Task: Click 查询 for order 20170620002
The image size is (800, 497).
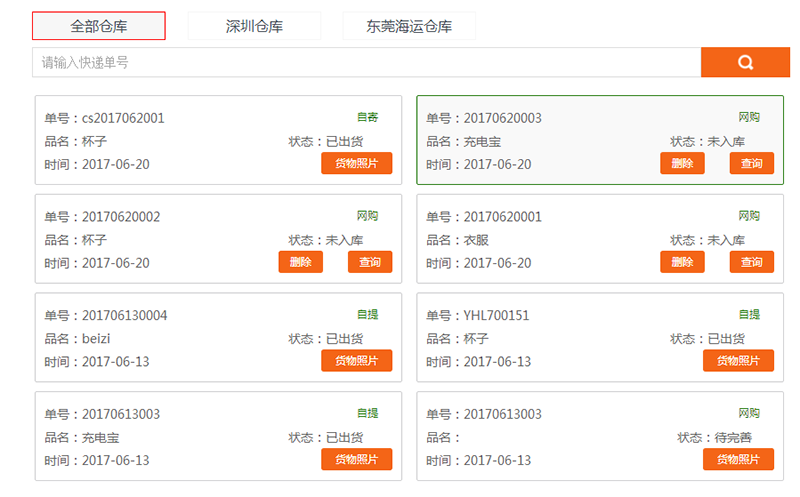Action: coord(370,262)
